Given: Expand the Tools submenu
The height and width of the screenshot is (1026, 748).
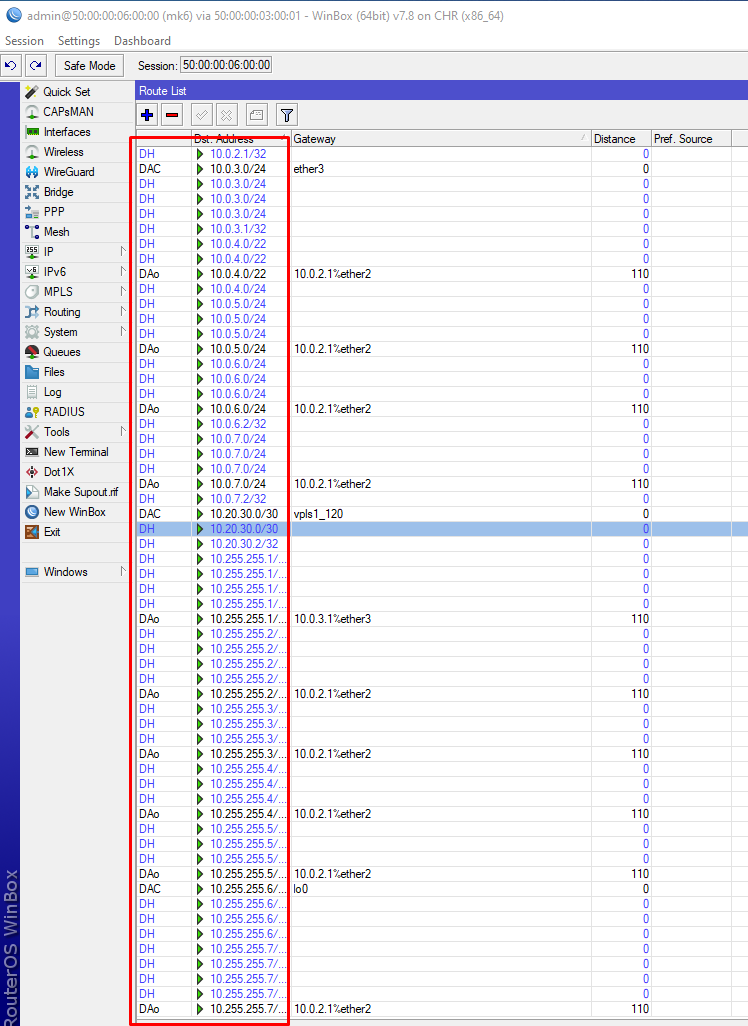Looking at the screenshot, I should pyautogui.click(x=75, y=432).
